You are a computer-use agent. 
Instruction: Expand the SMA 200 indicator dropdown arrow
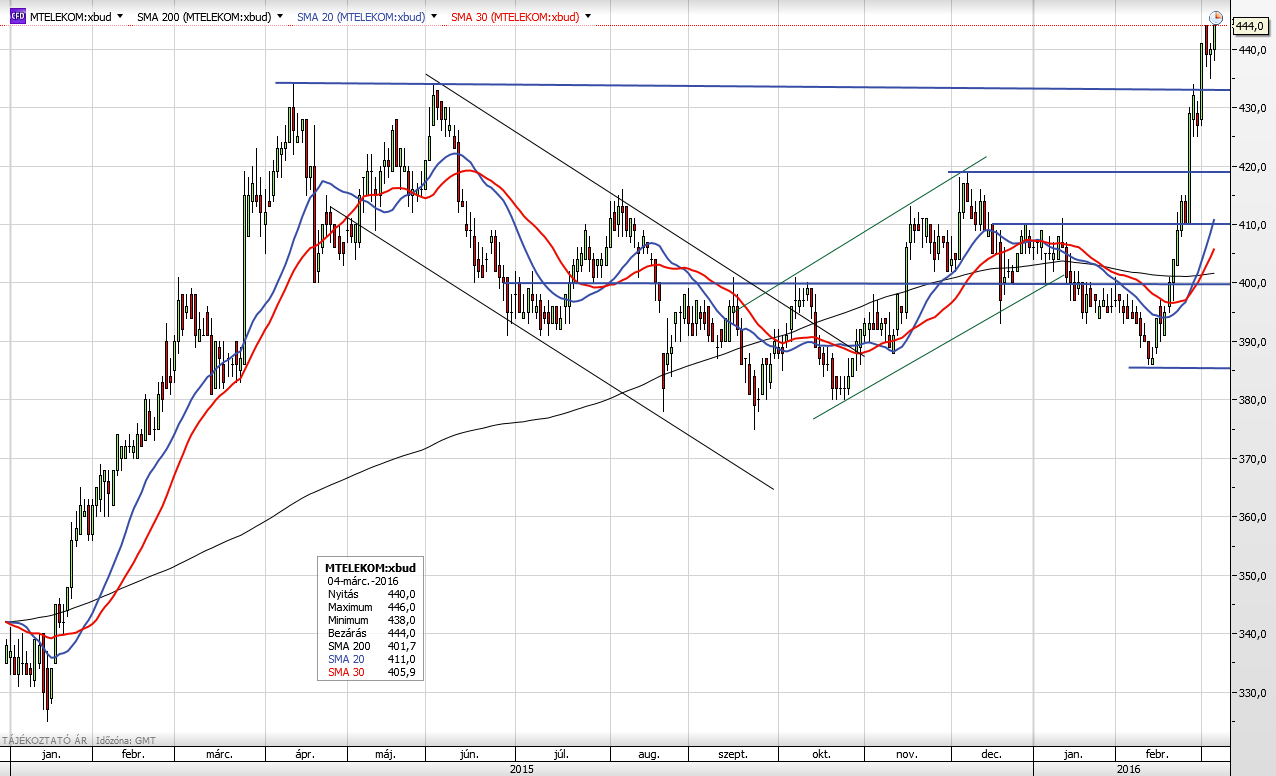[279, 17]
